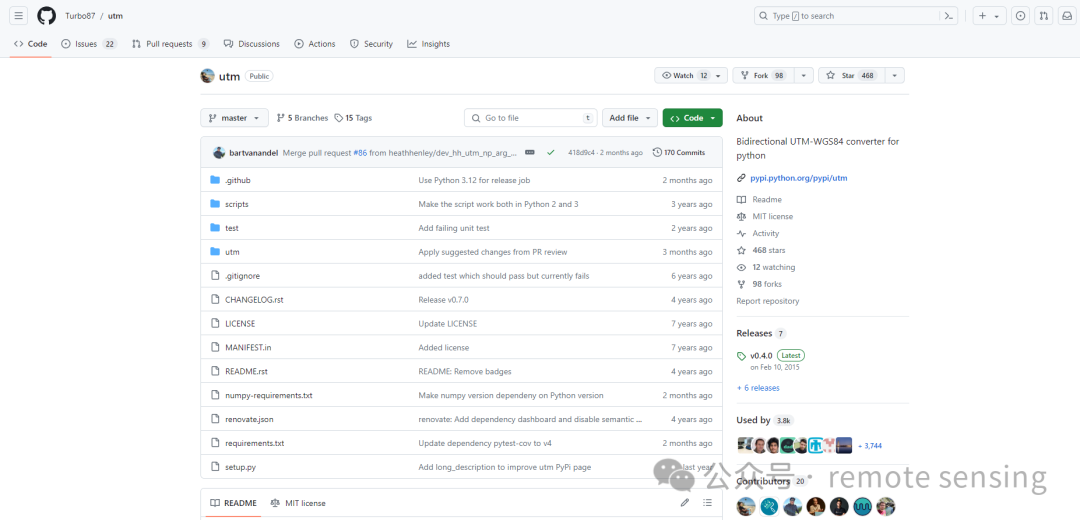Select the README tab below file list
The height and width of the screenshot is (520, 1080).
233,503
